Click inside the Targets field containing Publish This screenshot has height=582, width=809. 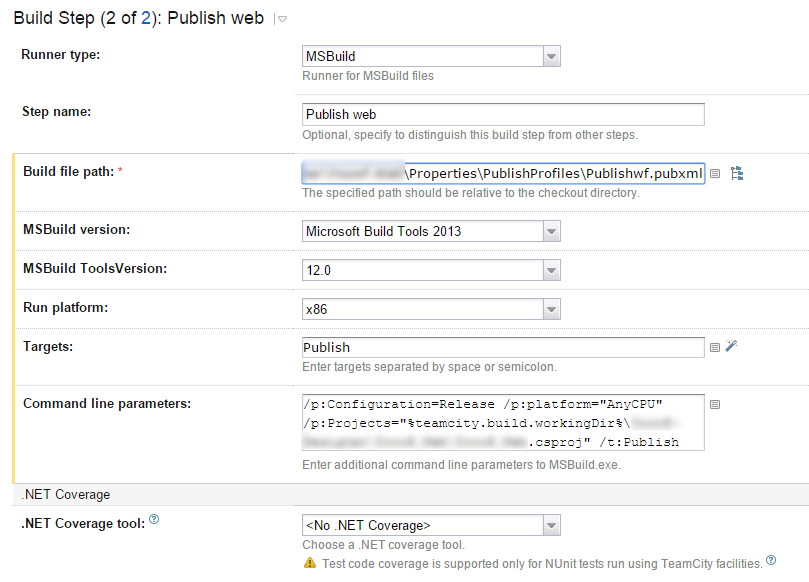[x=503, y=347]
